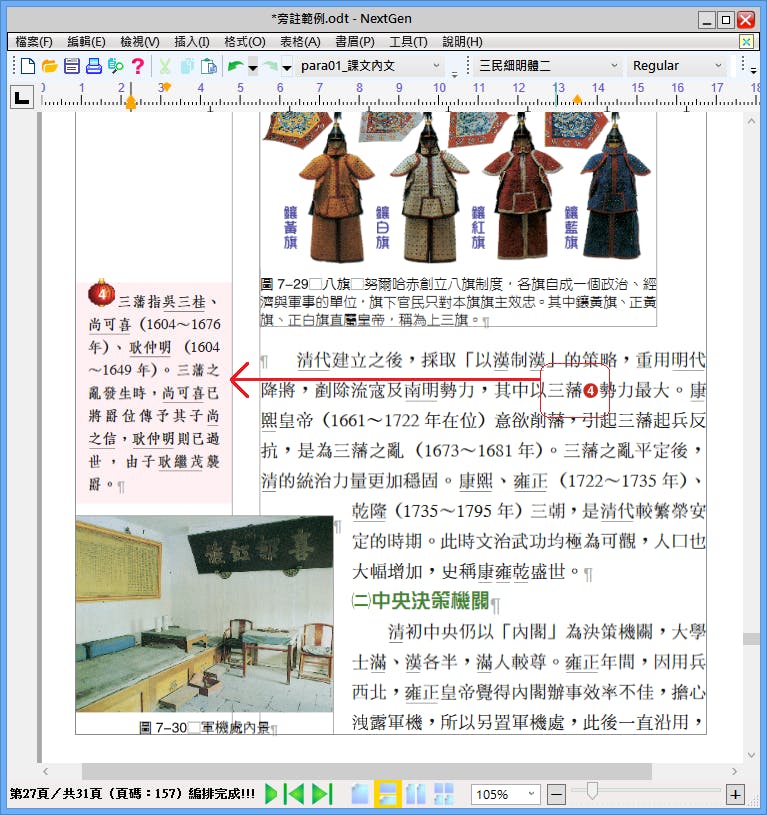Image resolution: width=767 pixels, height=815 pixels.
Task: Open the 工具(T) menu
Action: (x=408, y=42)
